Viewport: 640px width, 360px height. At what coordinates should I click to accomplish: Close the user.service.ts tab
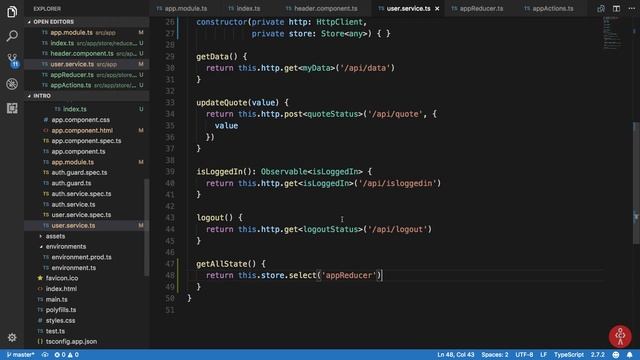437,9
